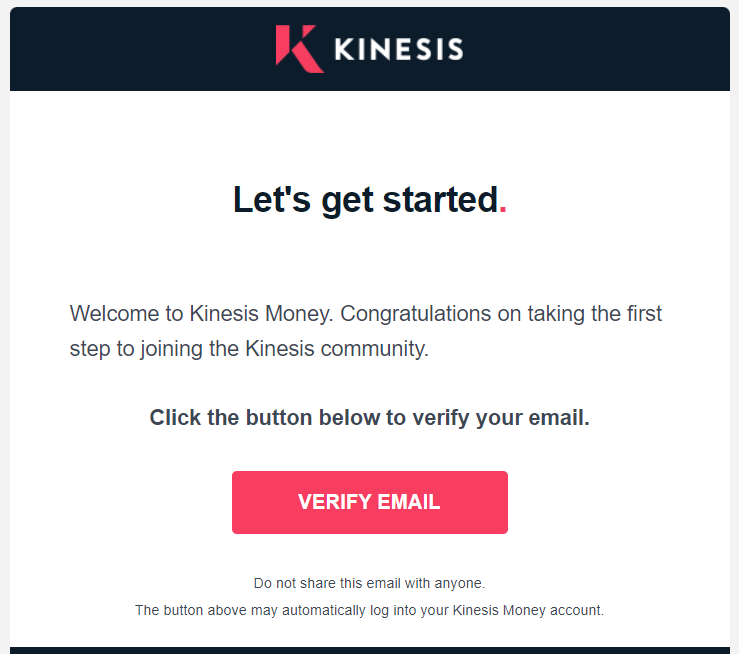Click the word "Congratulations" in the welcome text
Viewport: 739px width, 654px height.
[x=416, y=314]
